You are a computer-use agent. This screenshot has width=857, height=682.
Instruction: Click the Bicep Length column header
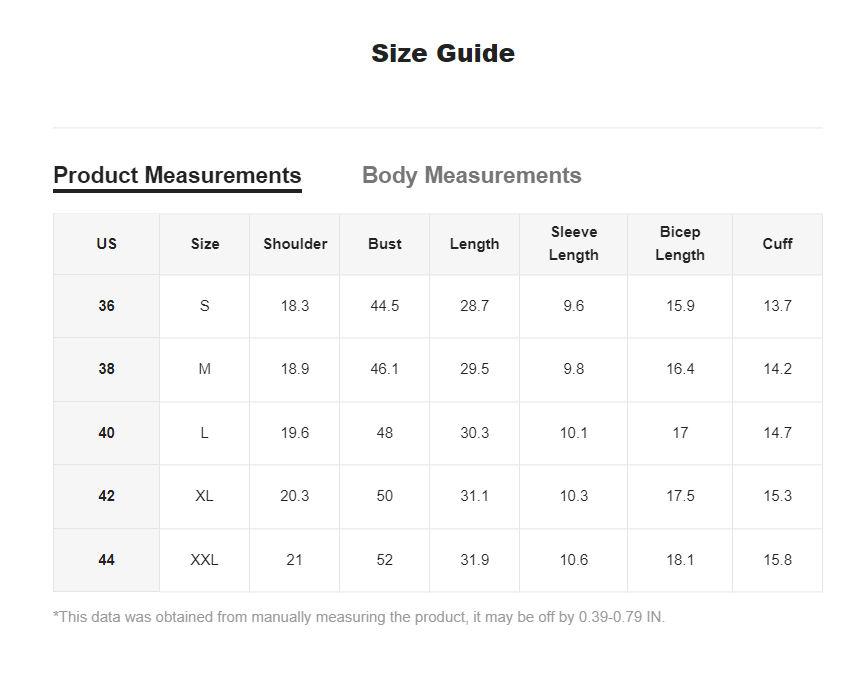[x=680, y=244]
